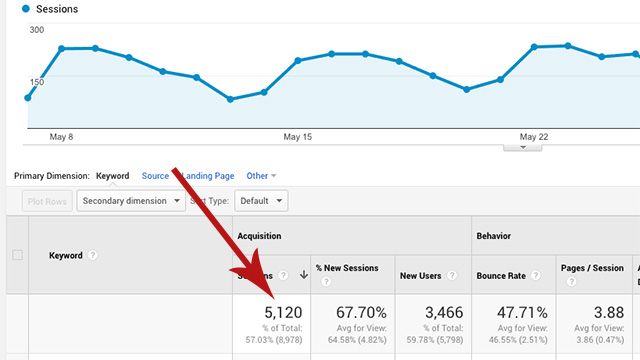Screen dimensions: 640x360
Task: Click the chart data point above May 15
Action: [298, 60]
